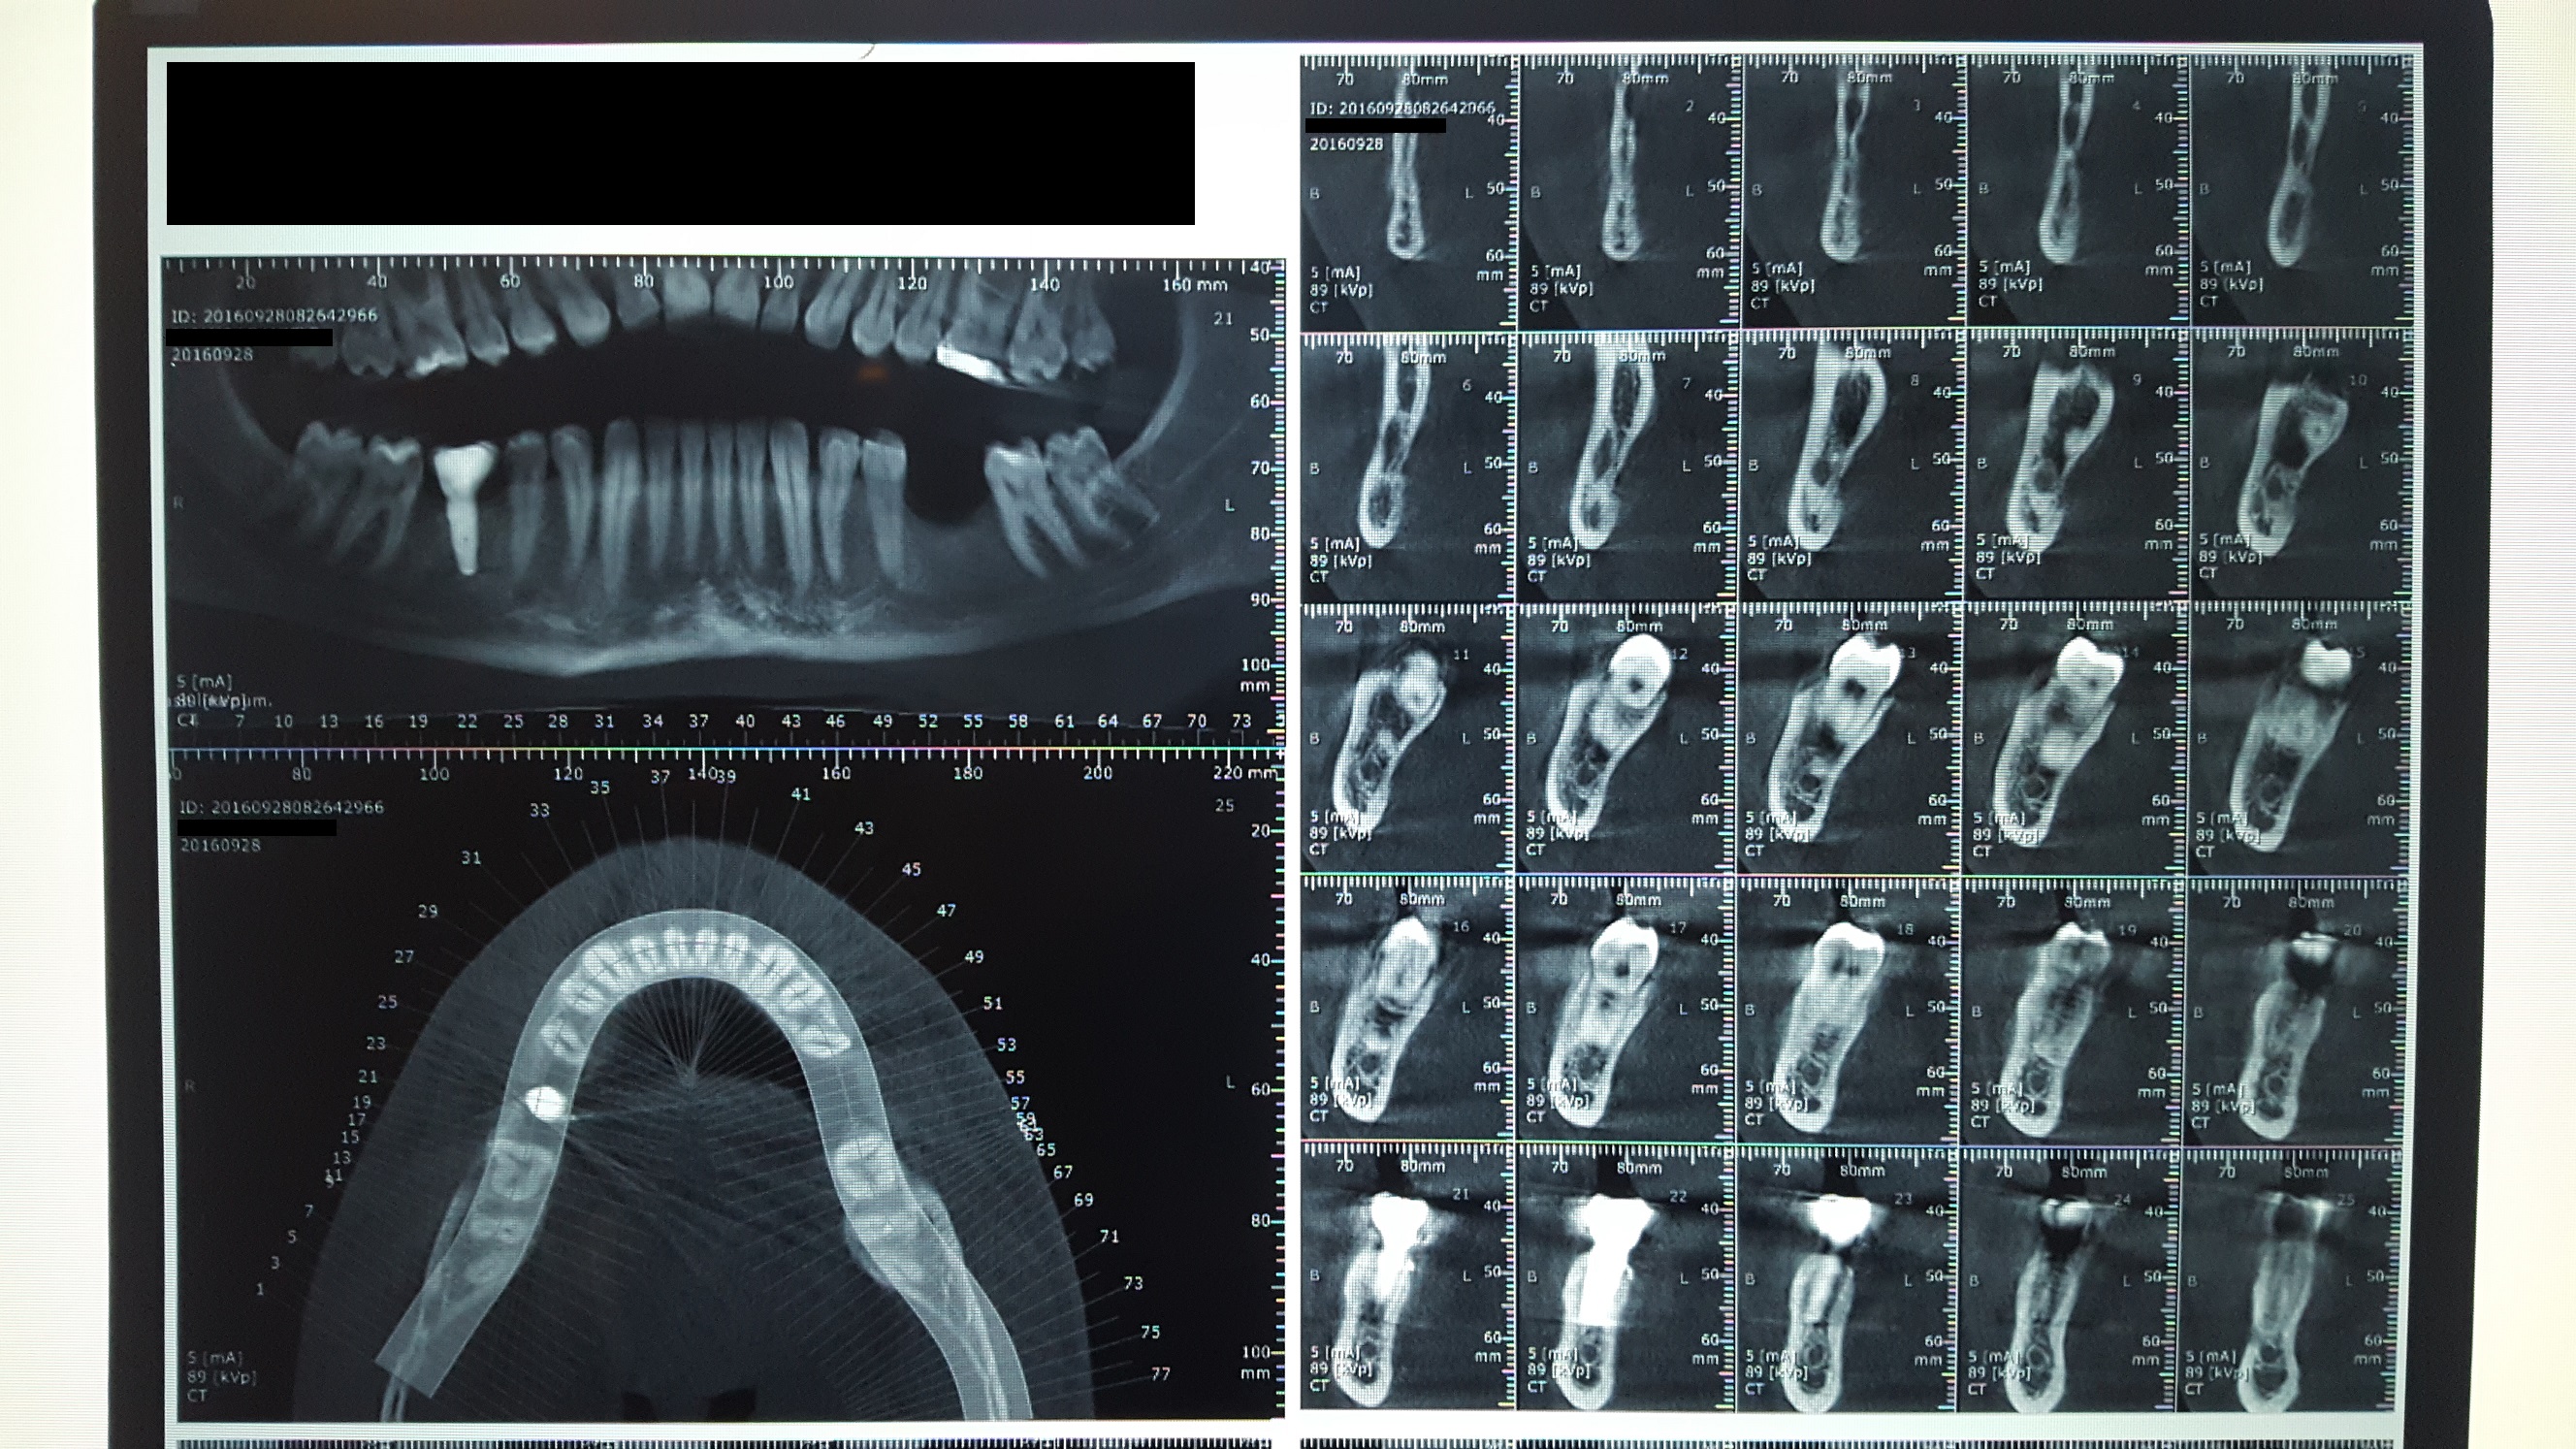Click position 22 under the panoramic image
The width and height of the screenshot is (2576, 1449).
click(467, 721)
